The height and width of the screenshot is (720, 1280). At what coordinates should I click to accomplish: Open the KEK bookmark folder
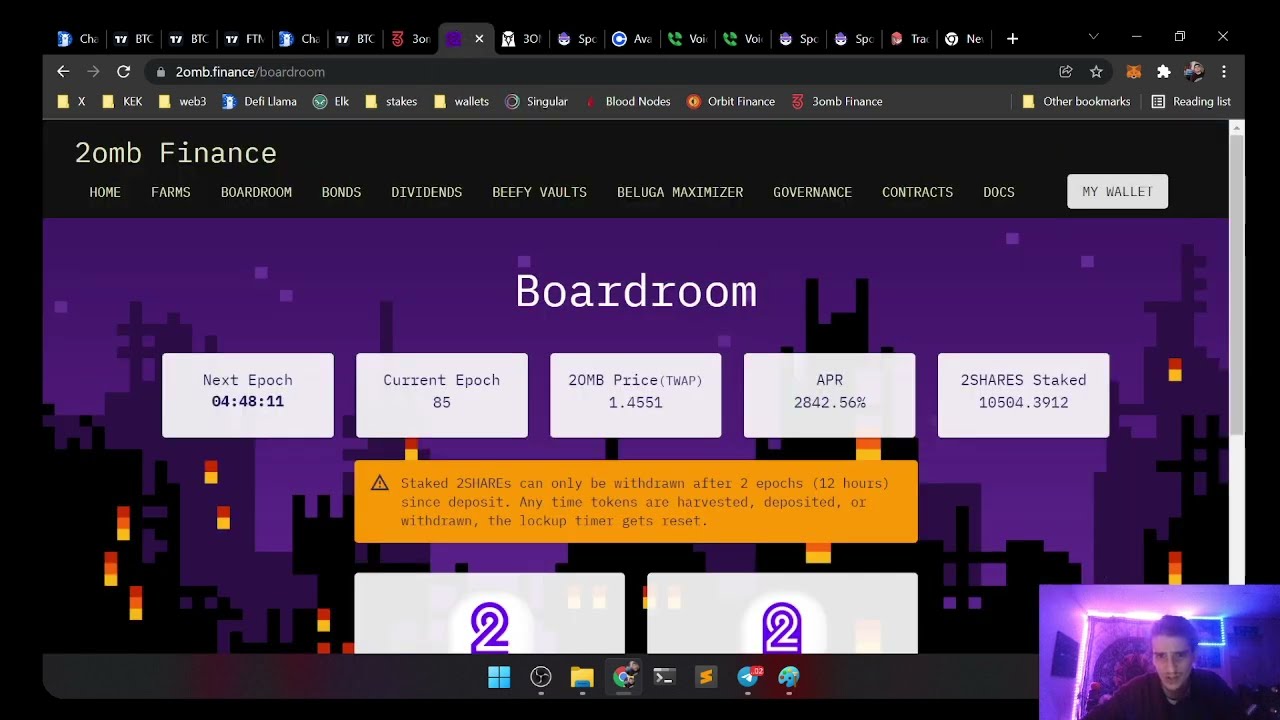point(123,101)
